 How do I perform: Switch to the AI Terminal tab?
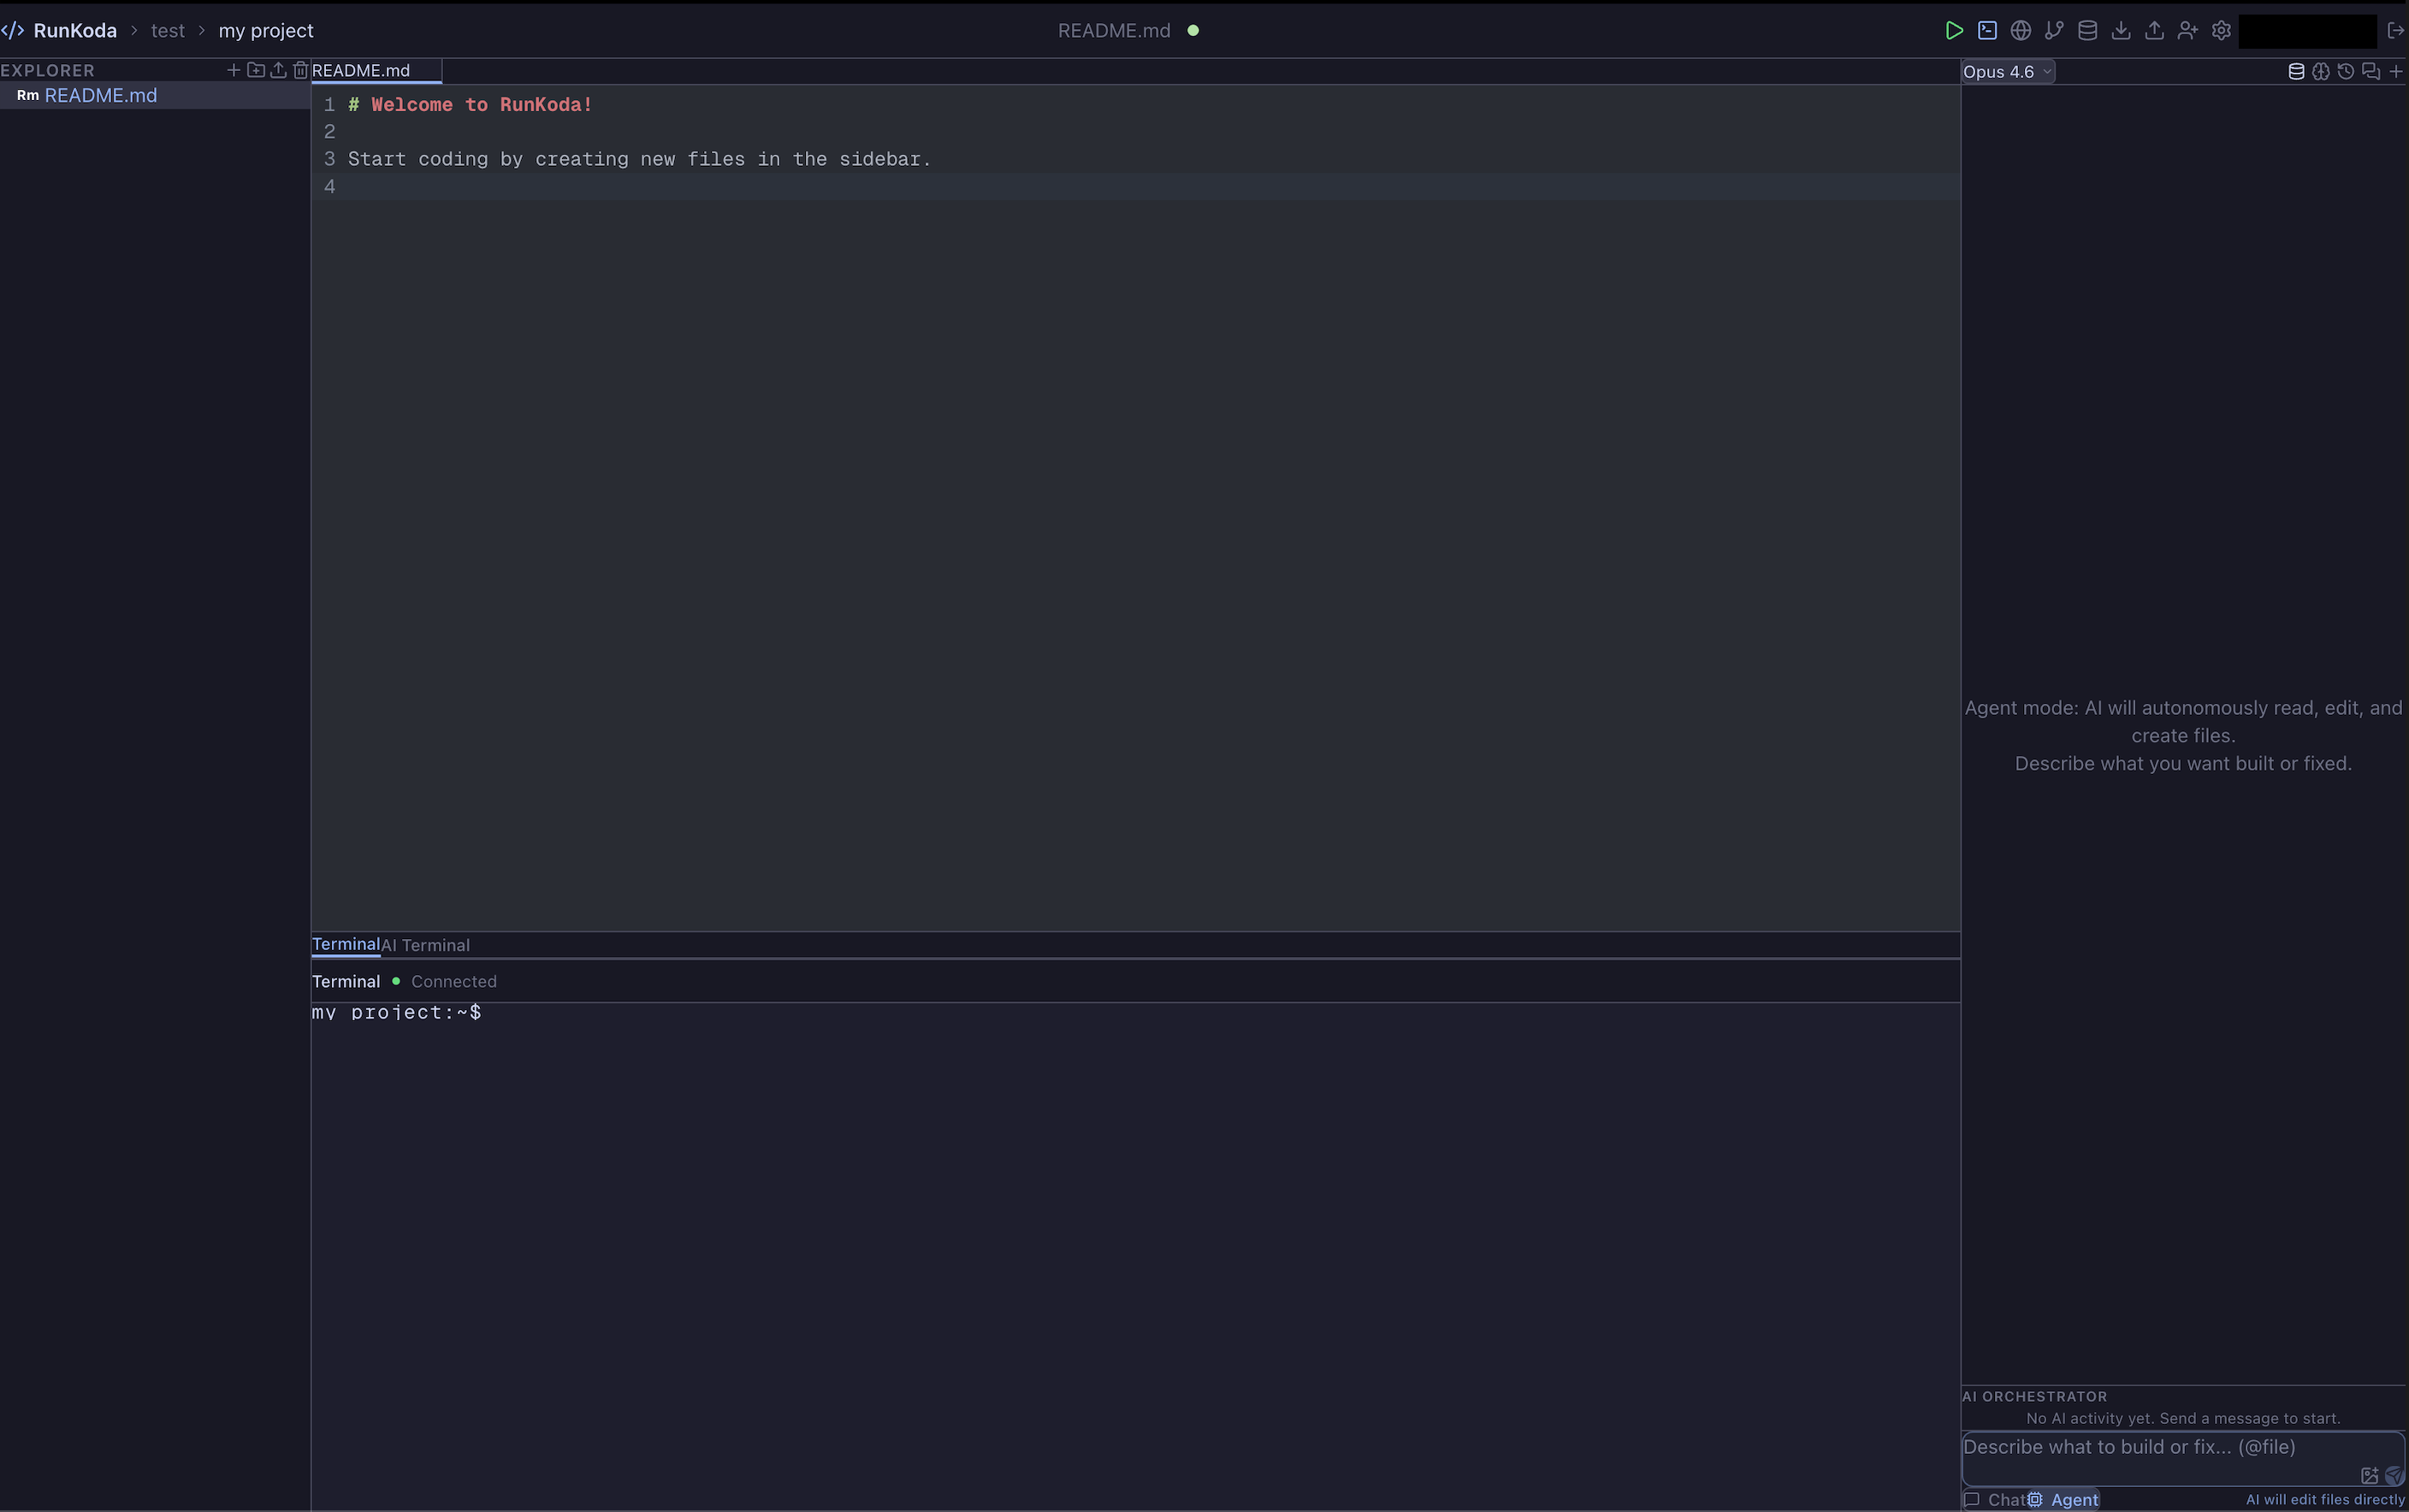[x=425, y=945]
